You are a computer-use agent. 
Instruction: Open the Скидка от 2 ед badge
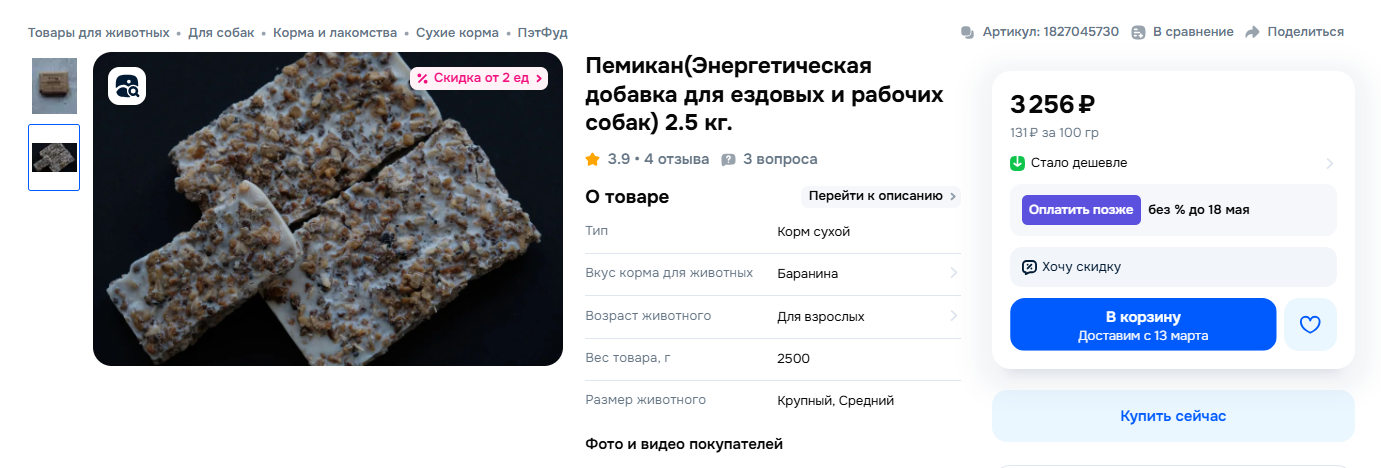pos(479,78)
